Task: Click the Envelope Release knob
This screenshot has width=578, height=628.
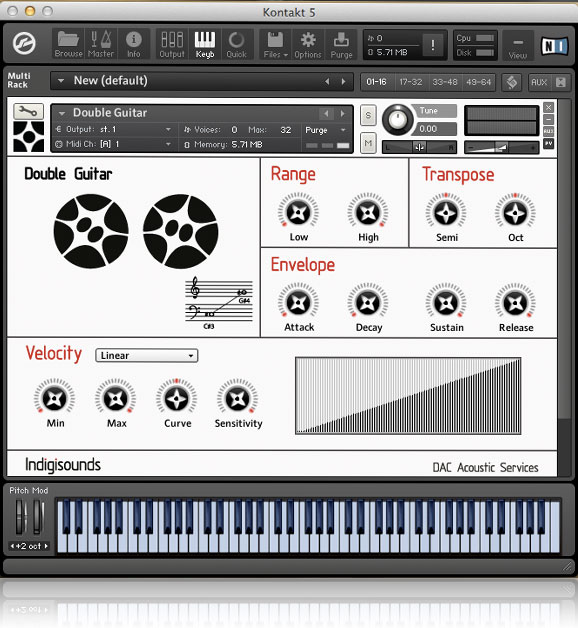Action: tap(515, 303)
